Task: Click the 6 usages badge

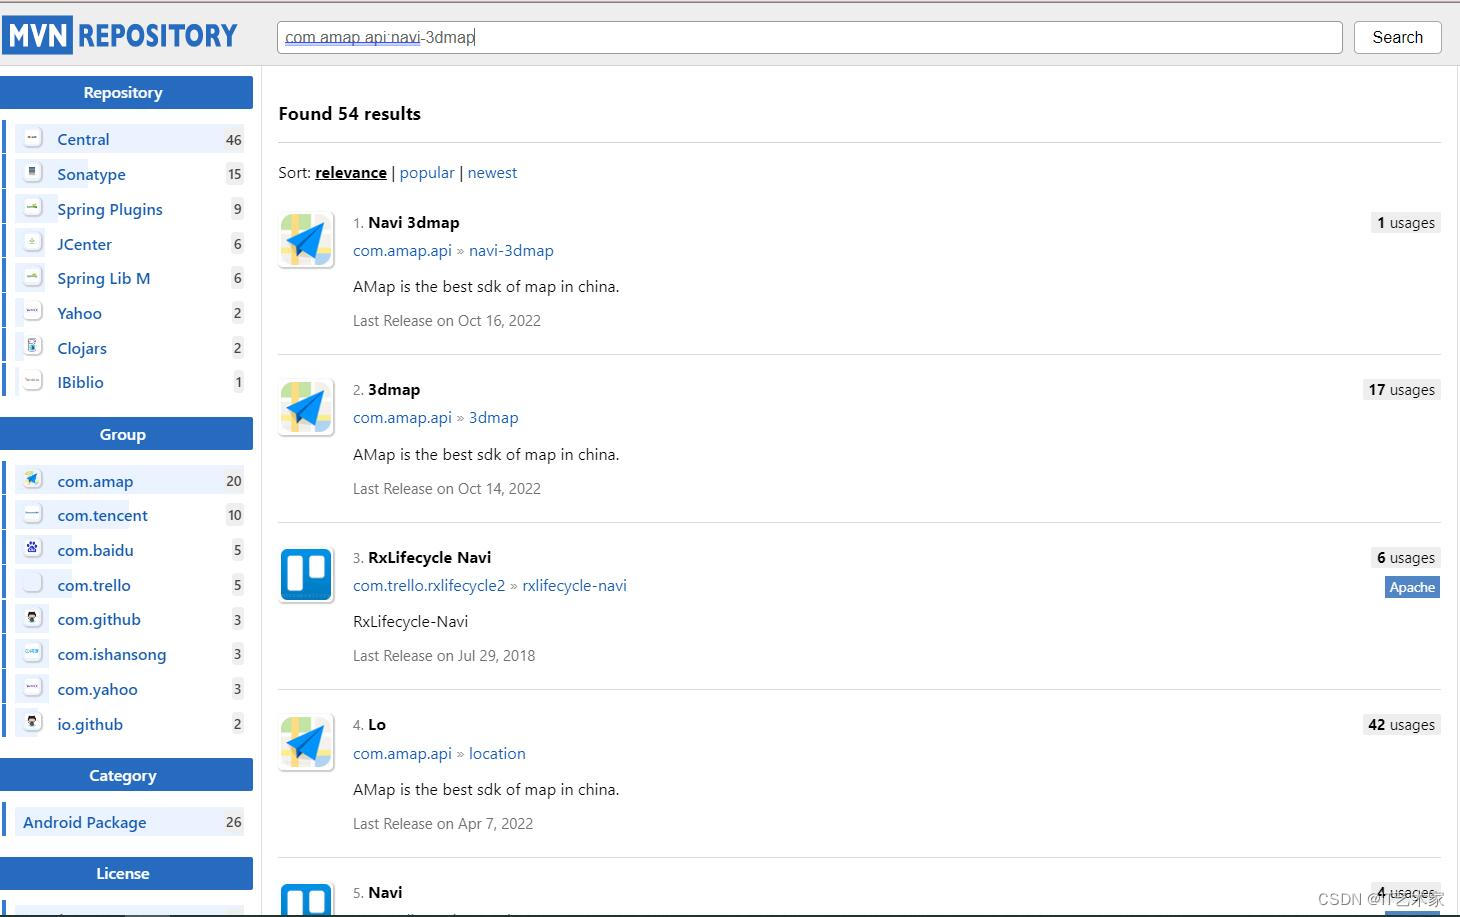Action: coord(1406,558)
